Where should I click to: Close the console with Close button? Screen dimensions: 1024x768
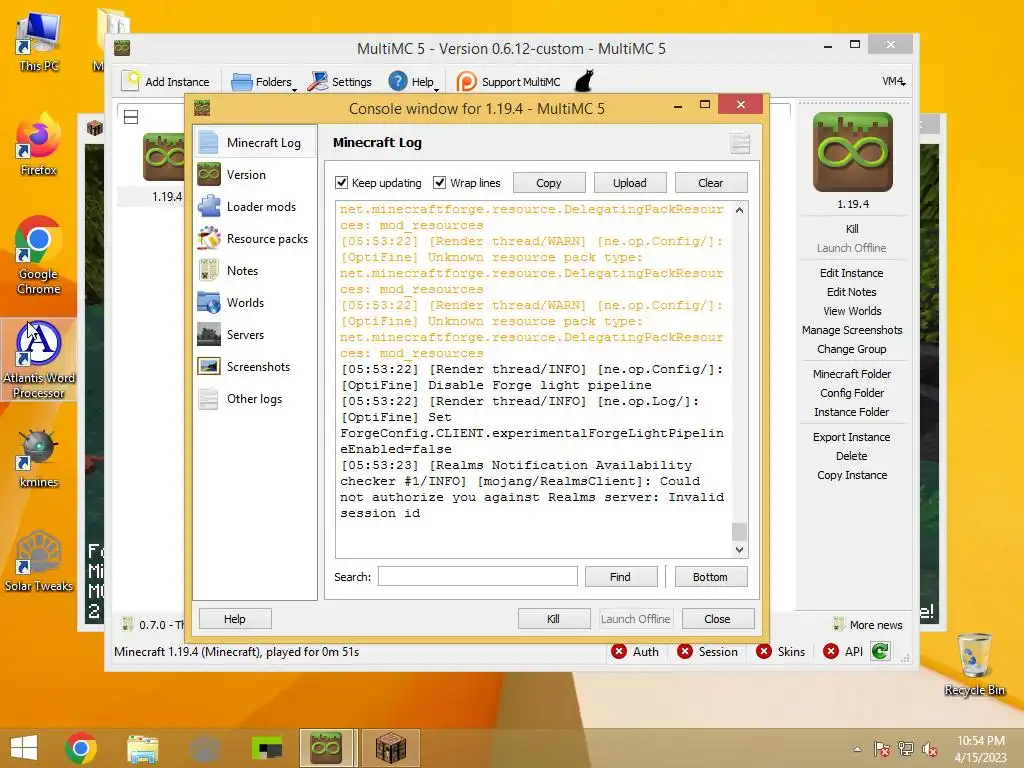click(718, 618)
